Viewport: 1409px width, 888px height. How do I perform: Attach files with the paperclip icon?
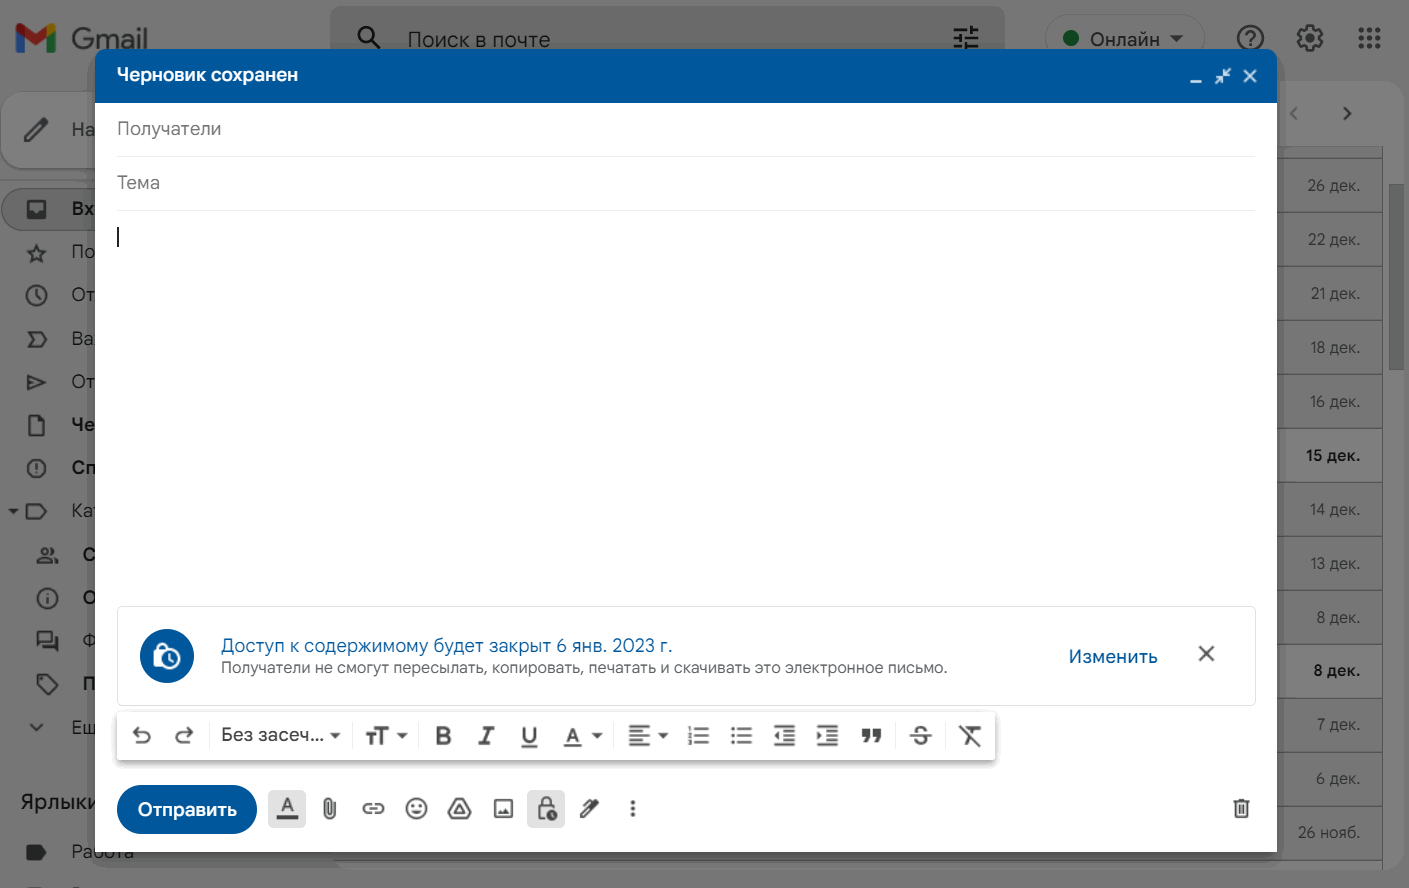pyautogui.click(x=330, y=809)
